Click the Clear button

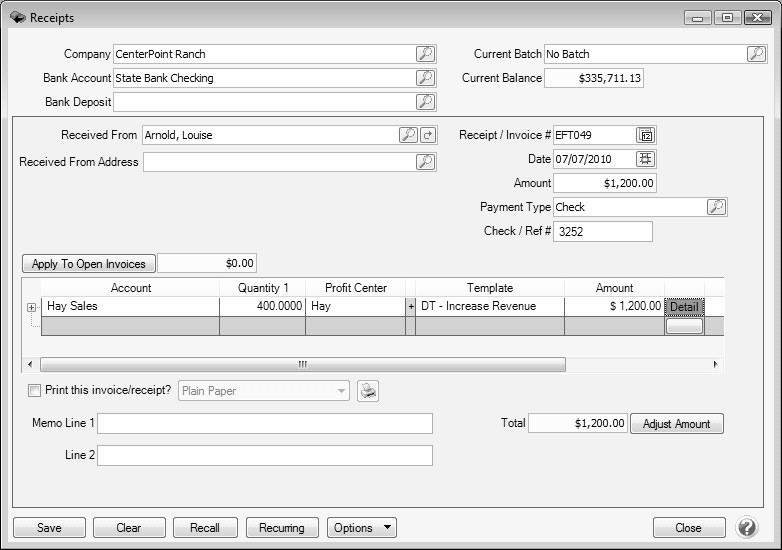coord(129,528)
